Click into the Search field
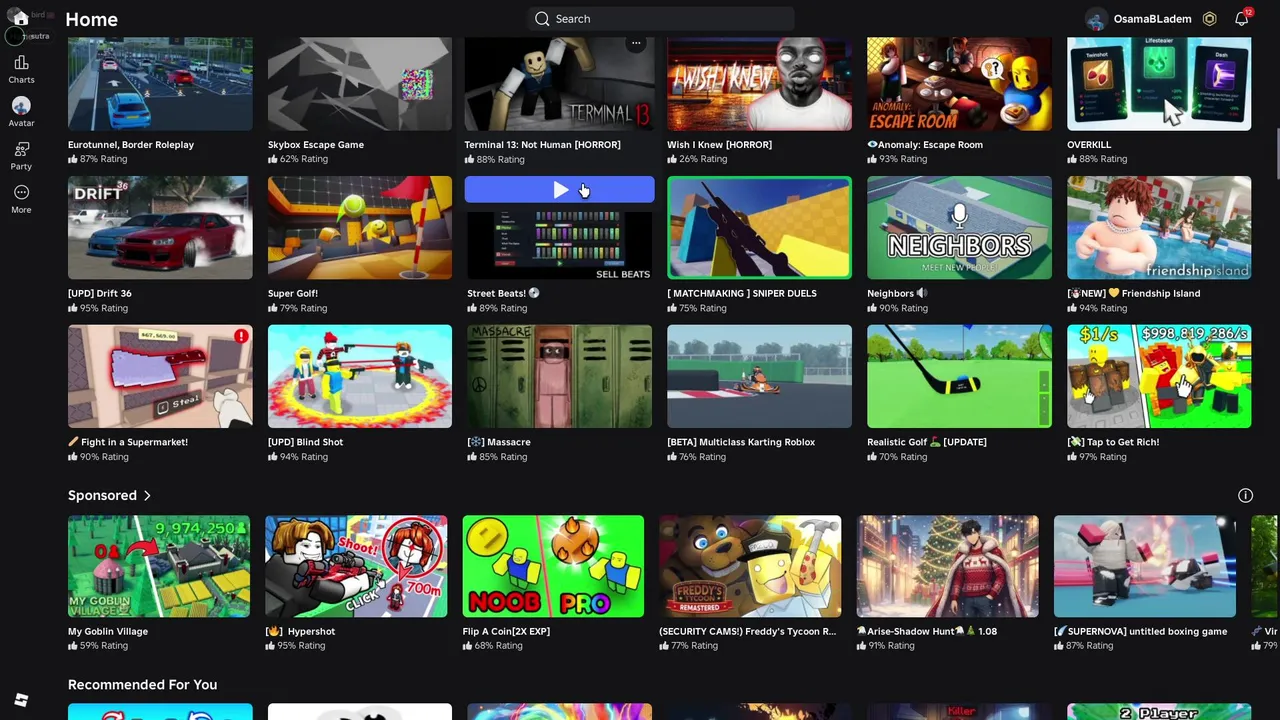This screenshot has height=720, width=1280. click(x=660, y=19)
